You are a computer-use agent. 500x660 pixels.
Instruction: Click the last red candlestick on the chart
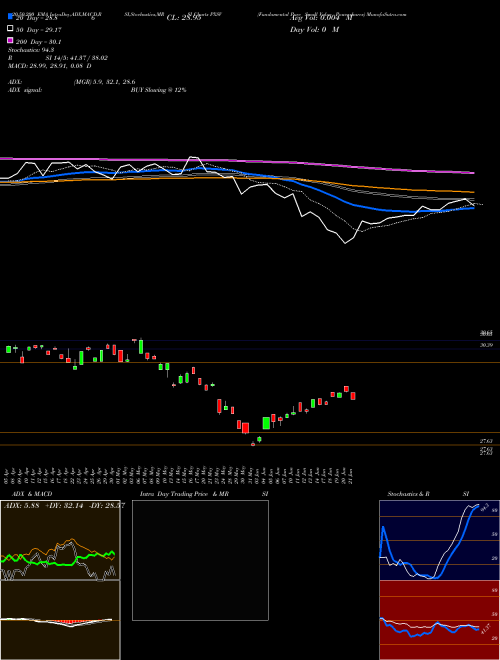(x=353, y=396)
